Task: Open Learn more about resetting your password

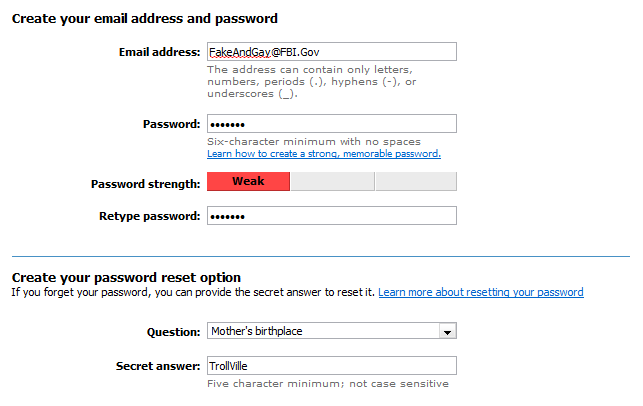Action: 480,292
